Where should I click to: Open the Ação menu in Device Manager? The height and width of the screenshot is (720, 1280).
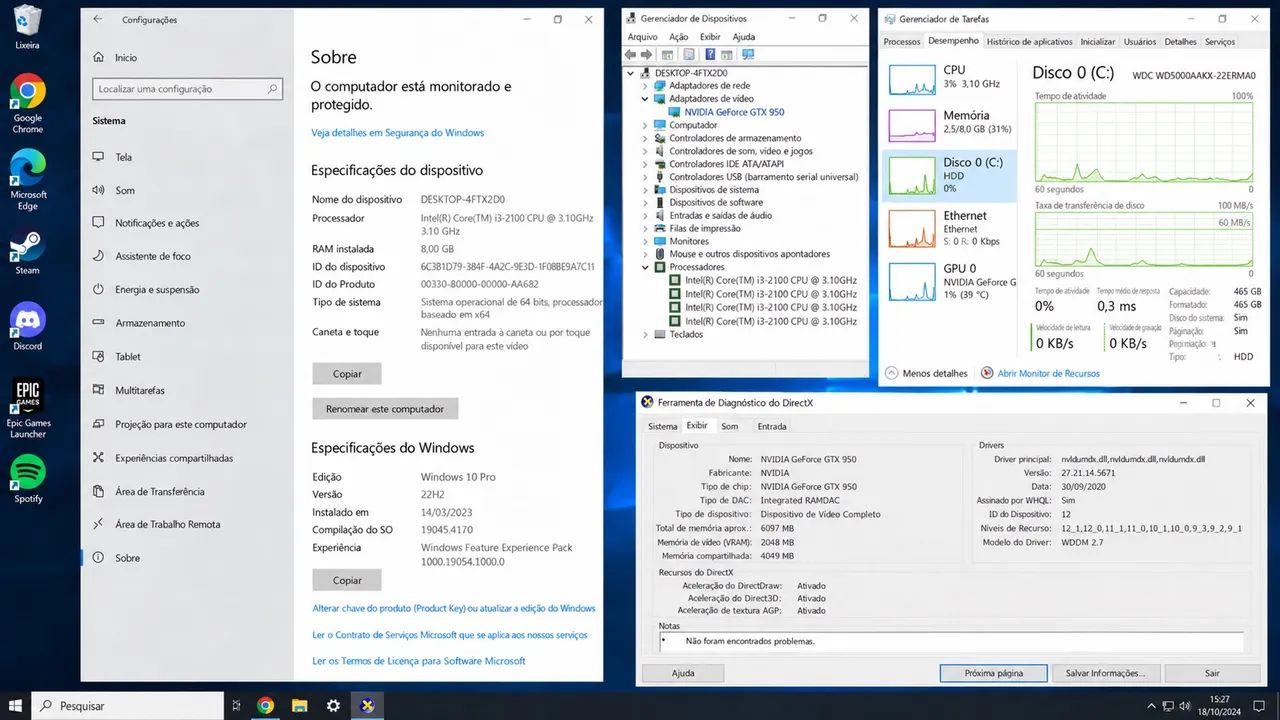678,37
